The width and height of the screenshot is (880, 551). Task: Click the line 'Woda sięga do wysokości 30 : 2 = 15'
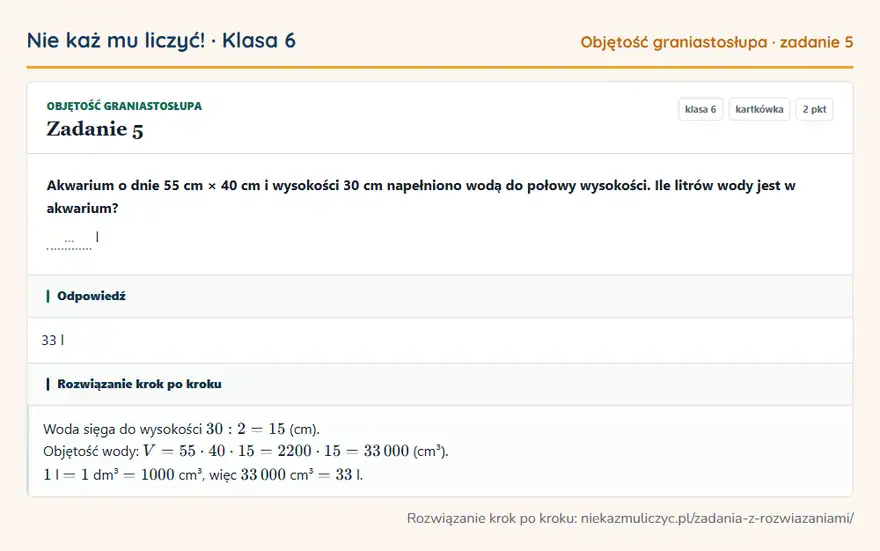click(x=181, y=429)
